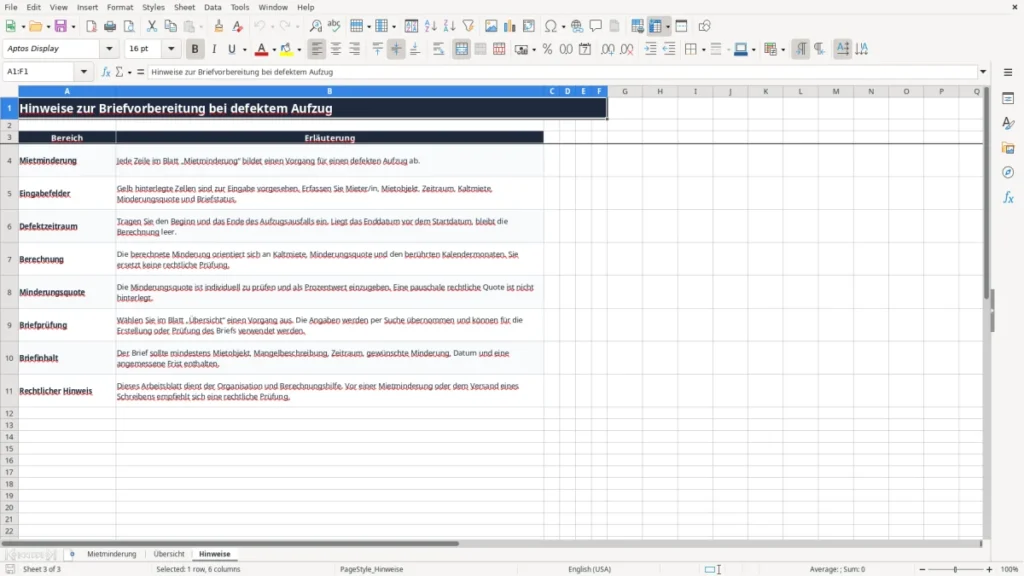Align cell text left

[x=317, y=49]
